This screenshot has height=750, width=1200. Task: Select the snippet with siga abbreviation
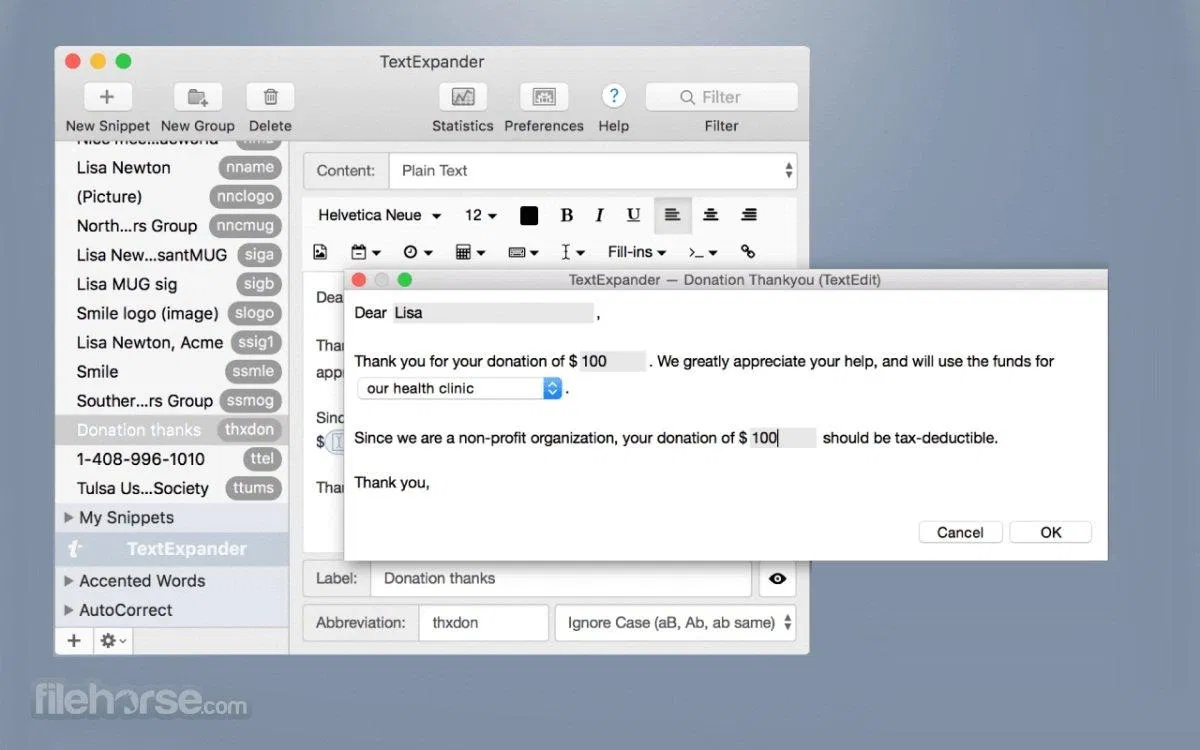[172, 255]
